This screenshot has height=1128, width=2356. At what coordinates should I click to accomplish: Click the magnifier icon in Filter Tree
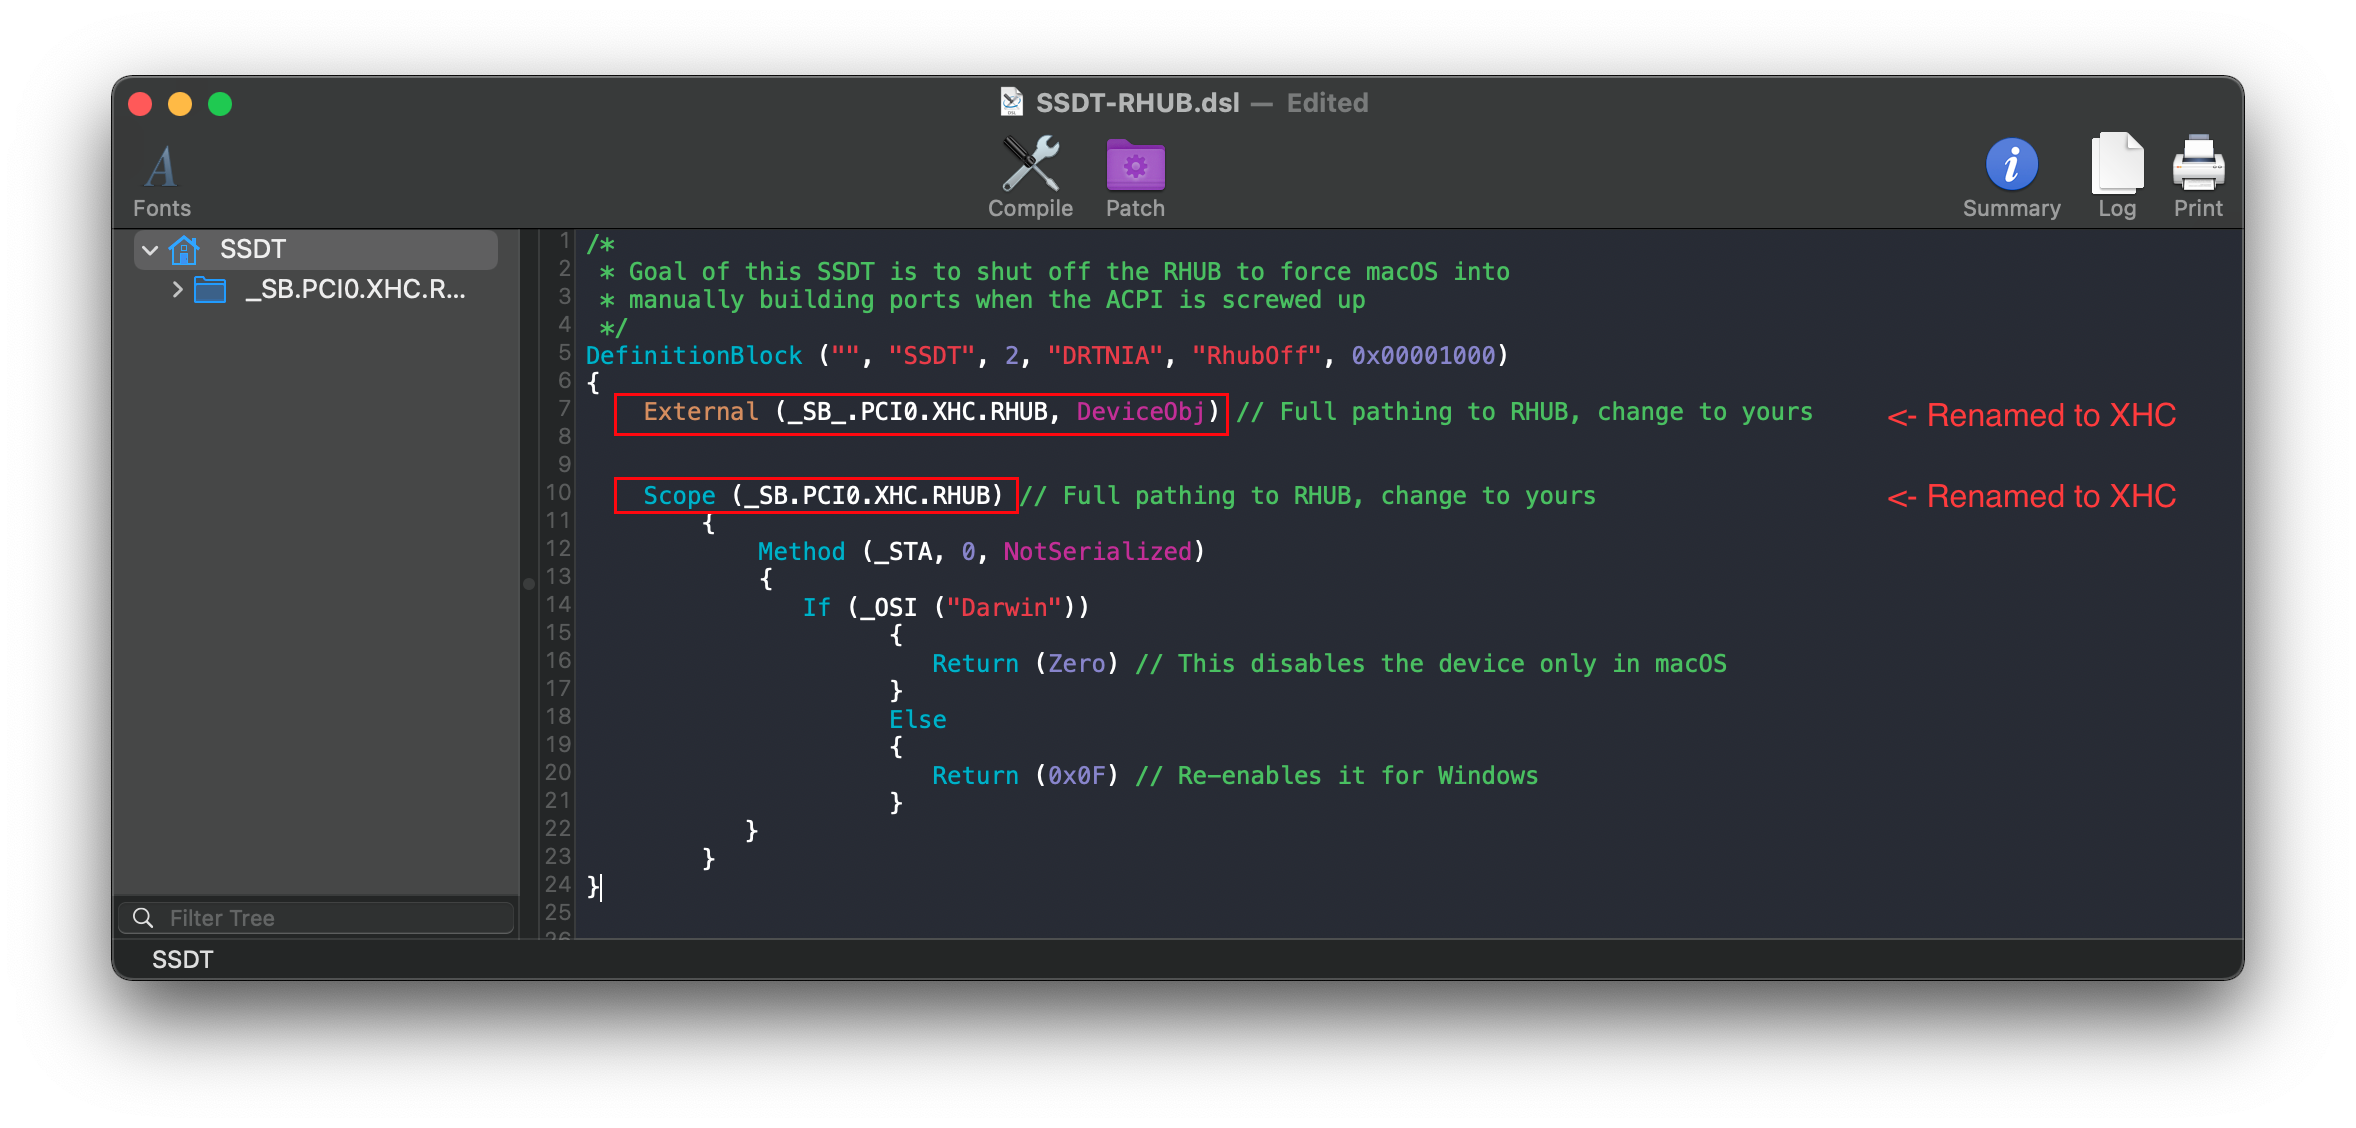click(x=143, y=918)
